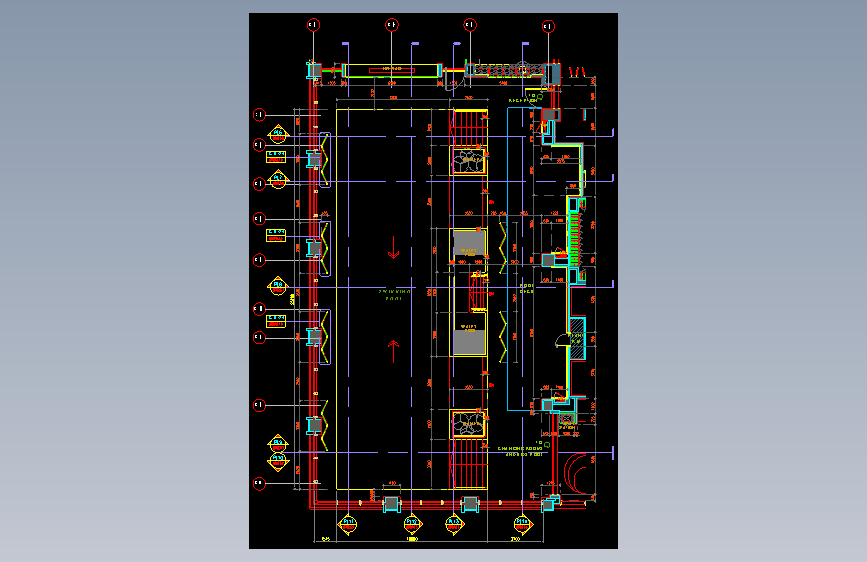
Task: Click the red downward arrow inside the pool
Action: coord(393,248)
